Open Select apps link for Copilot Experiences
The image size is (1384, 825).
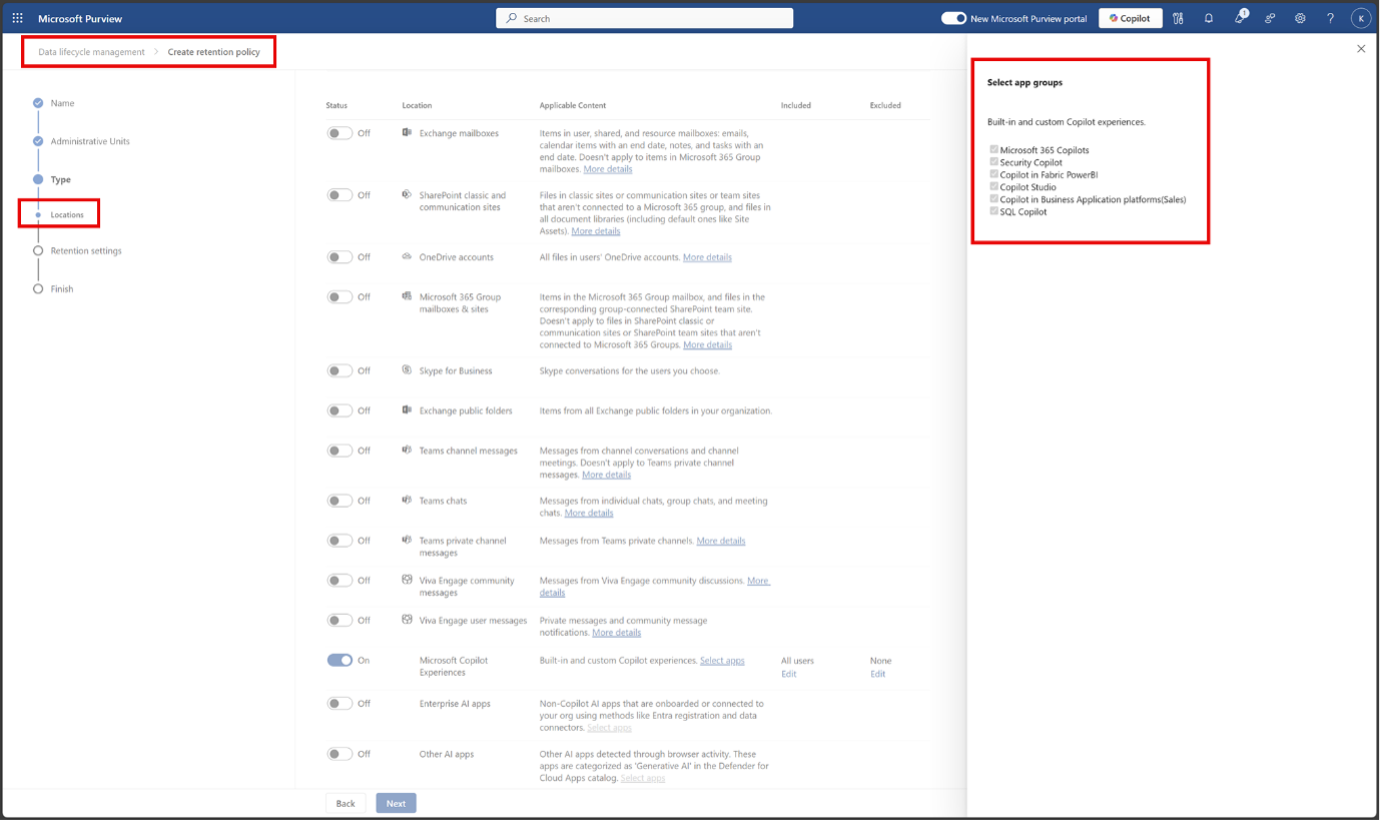[x=722, y=661]
